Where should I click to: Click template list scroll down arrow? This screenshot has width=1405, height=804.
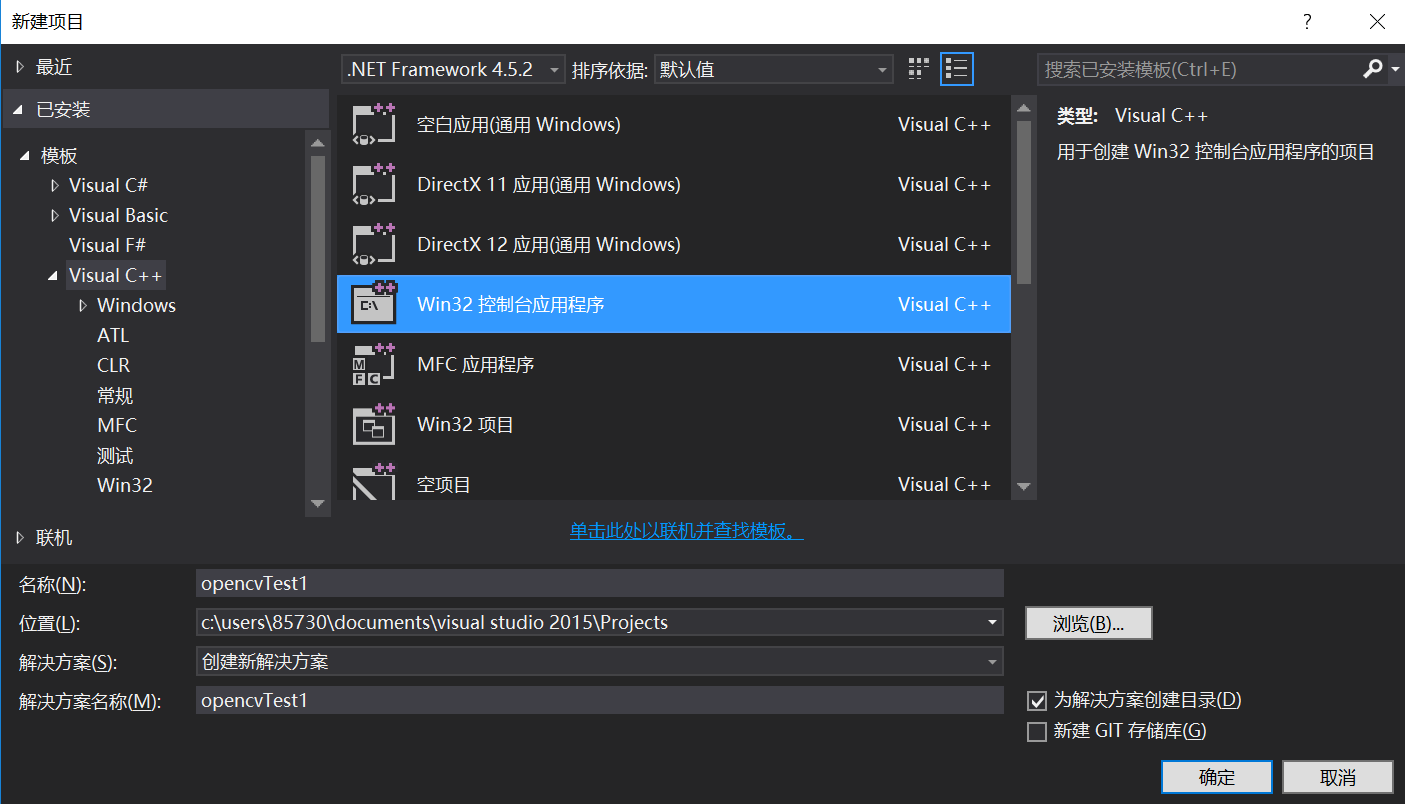1023,487
